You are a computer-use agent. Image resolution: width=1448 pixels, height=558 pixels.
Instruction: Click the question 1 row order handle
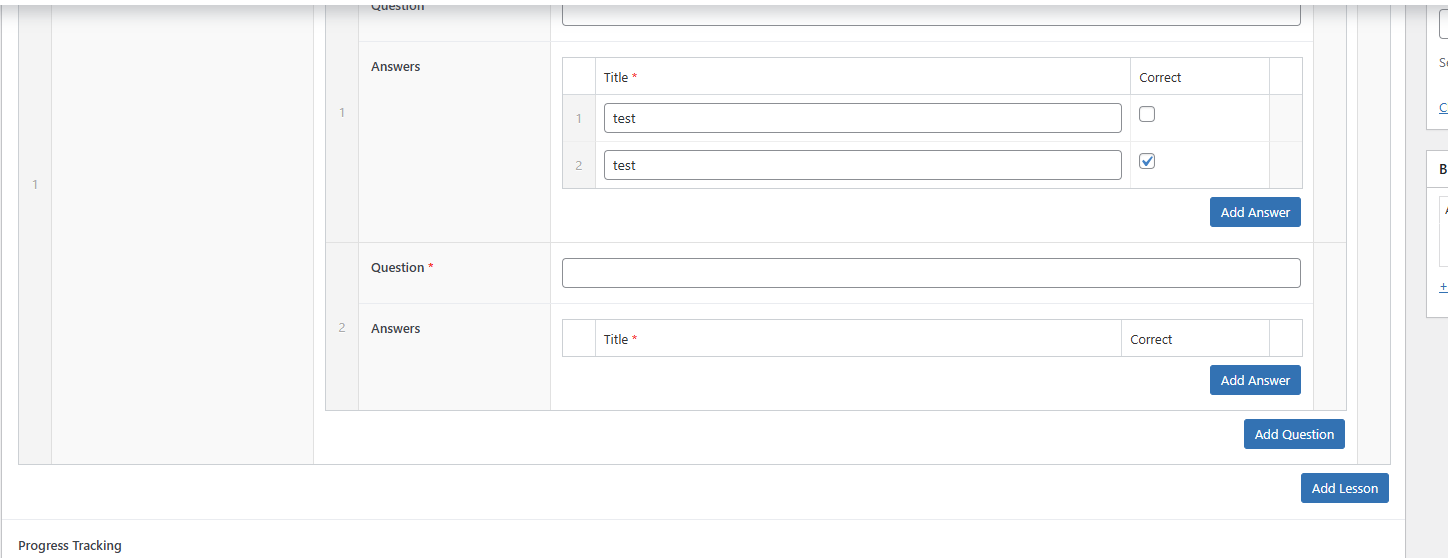342,112
